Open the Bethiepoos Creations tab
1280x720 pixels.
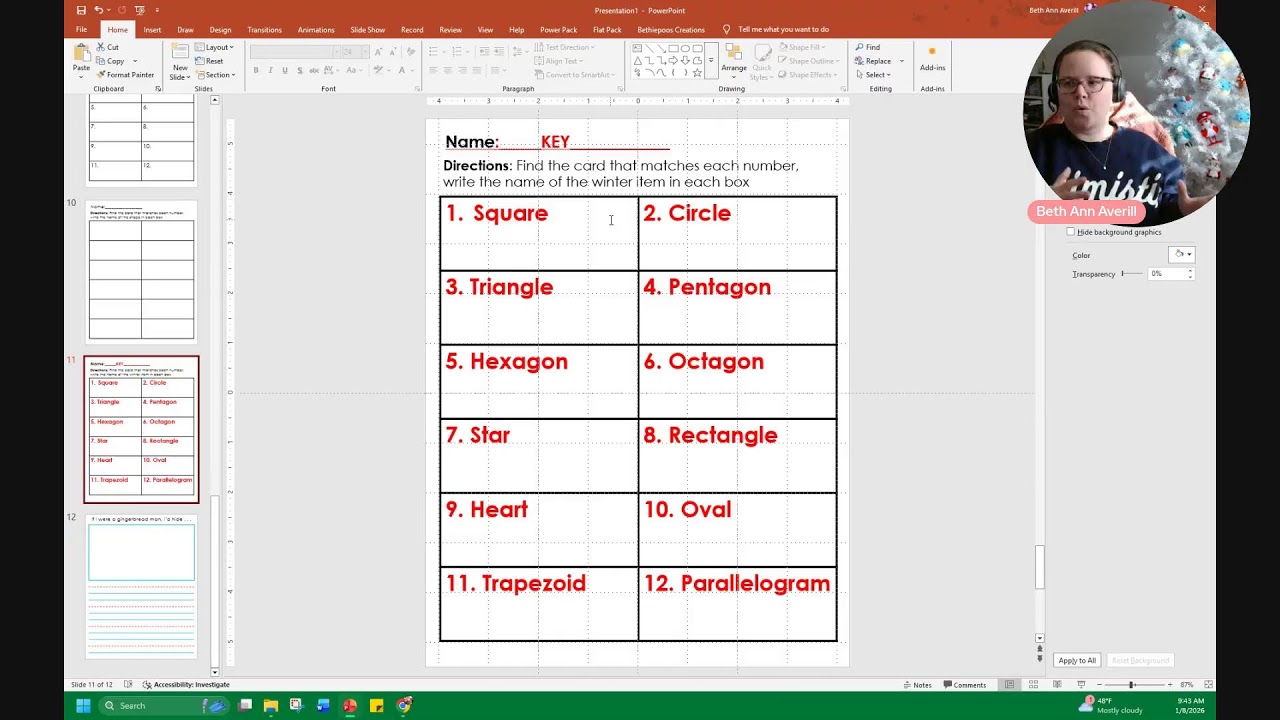(671, 29)
